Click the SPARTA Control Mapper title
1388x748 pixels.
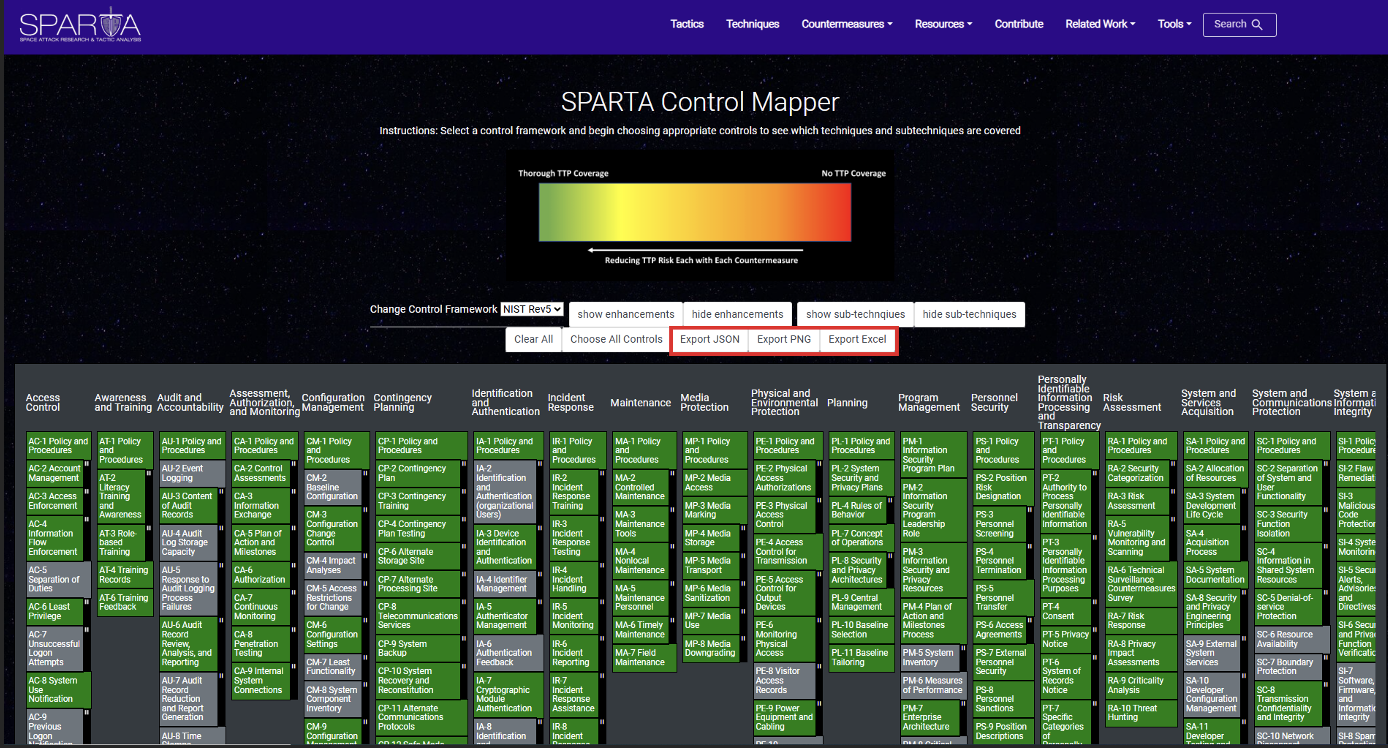point(700,102)
